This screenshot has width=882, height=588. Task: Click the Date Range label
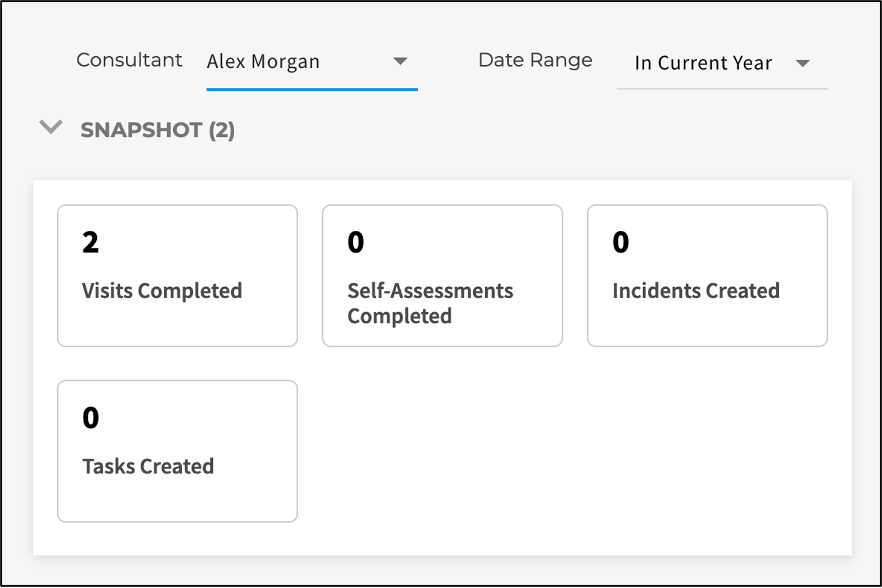(535, 60)
